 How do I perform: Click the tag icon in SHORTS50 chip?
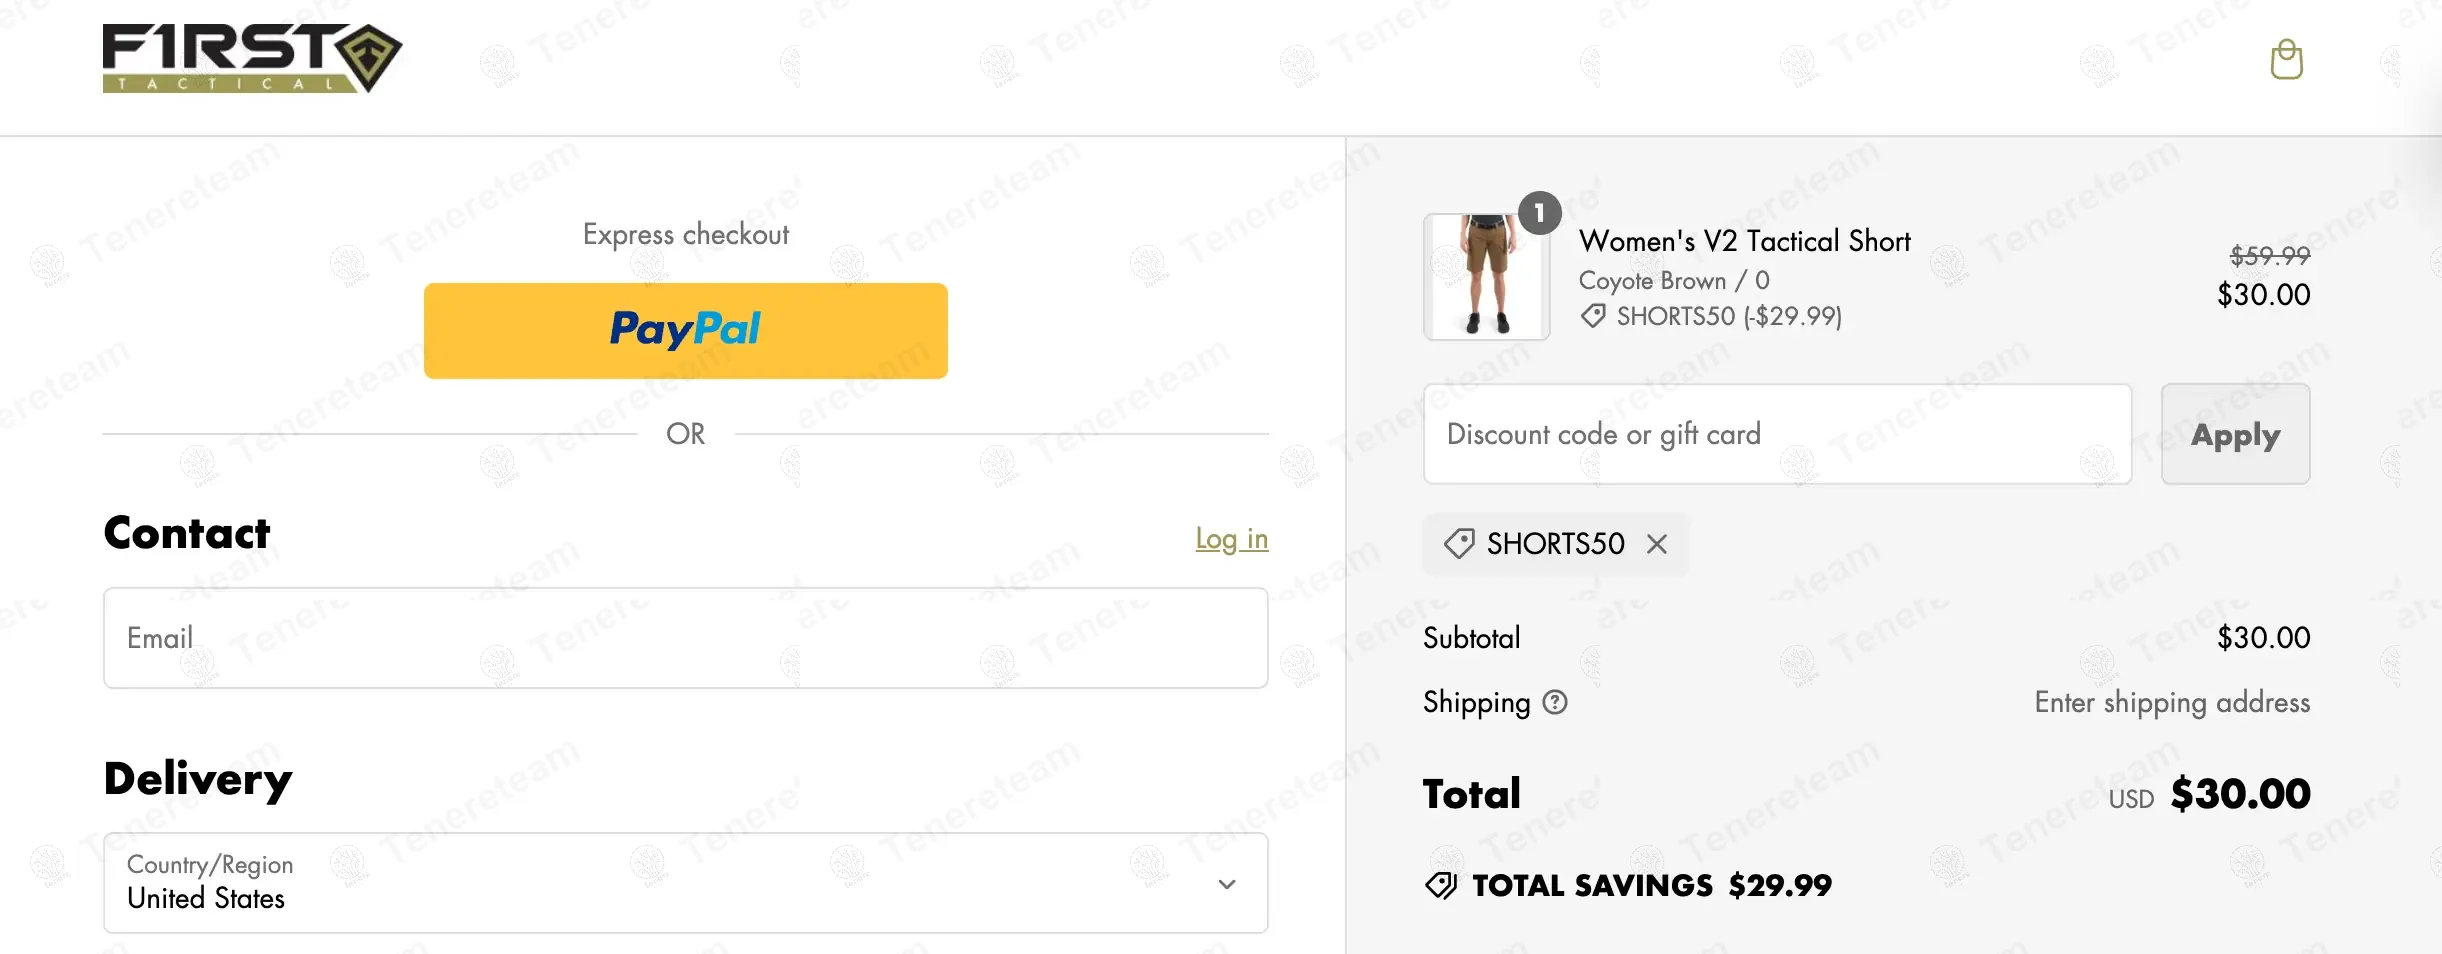click(x=1459, y=544)
